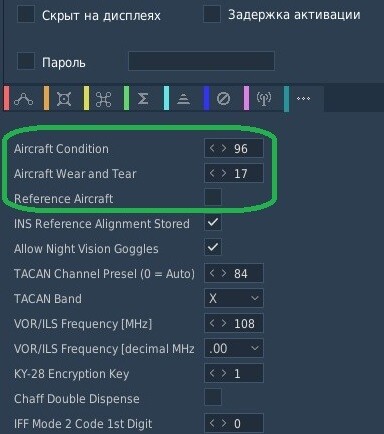Screen dimensions: 384x434
Task: Increase Aircraft Condition with right arrow
Action: [x=224, y=148]
